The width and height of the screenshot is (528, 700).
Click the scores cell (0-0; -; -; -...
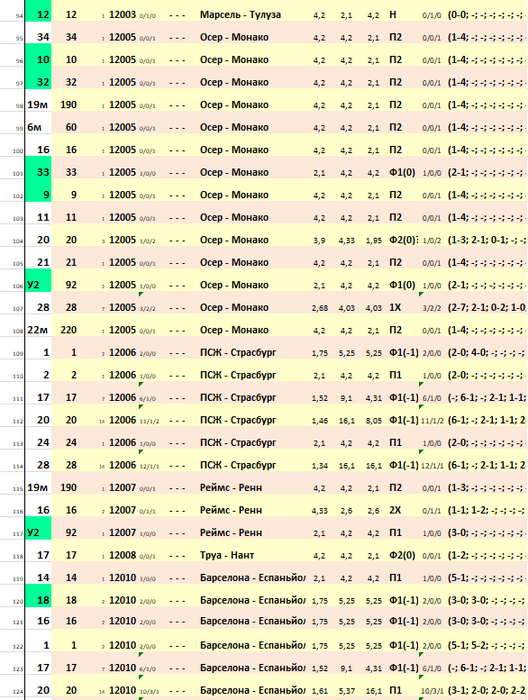487,15
